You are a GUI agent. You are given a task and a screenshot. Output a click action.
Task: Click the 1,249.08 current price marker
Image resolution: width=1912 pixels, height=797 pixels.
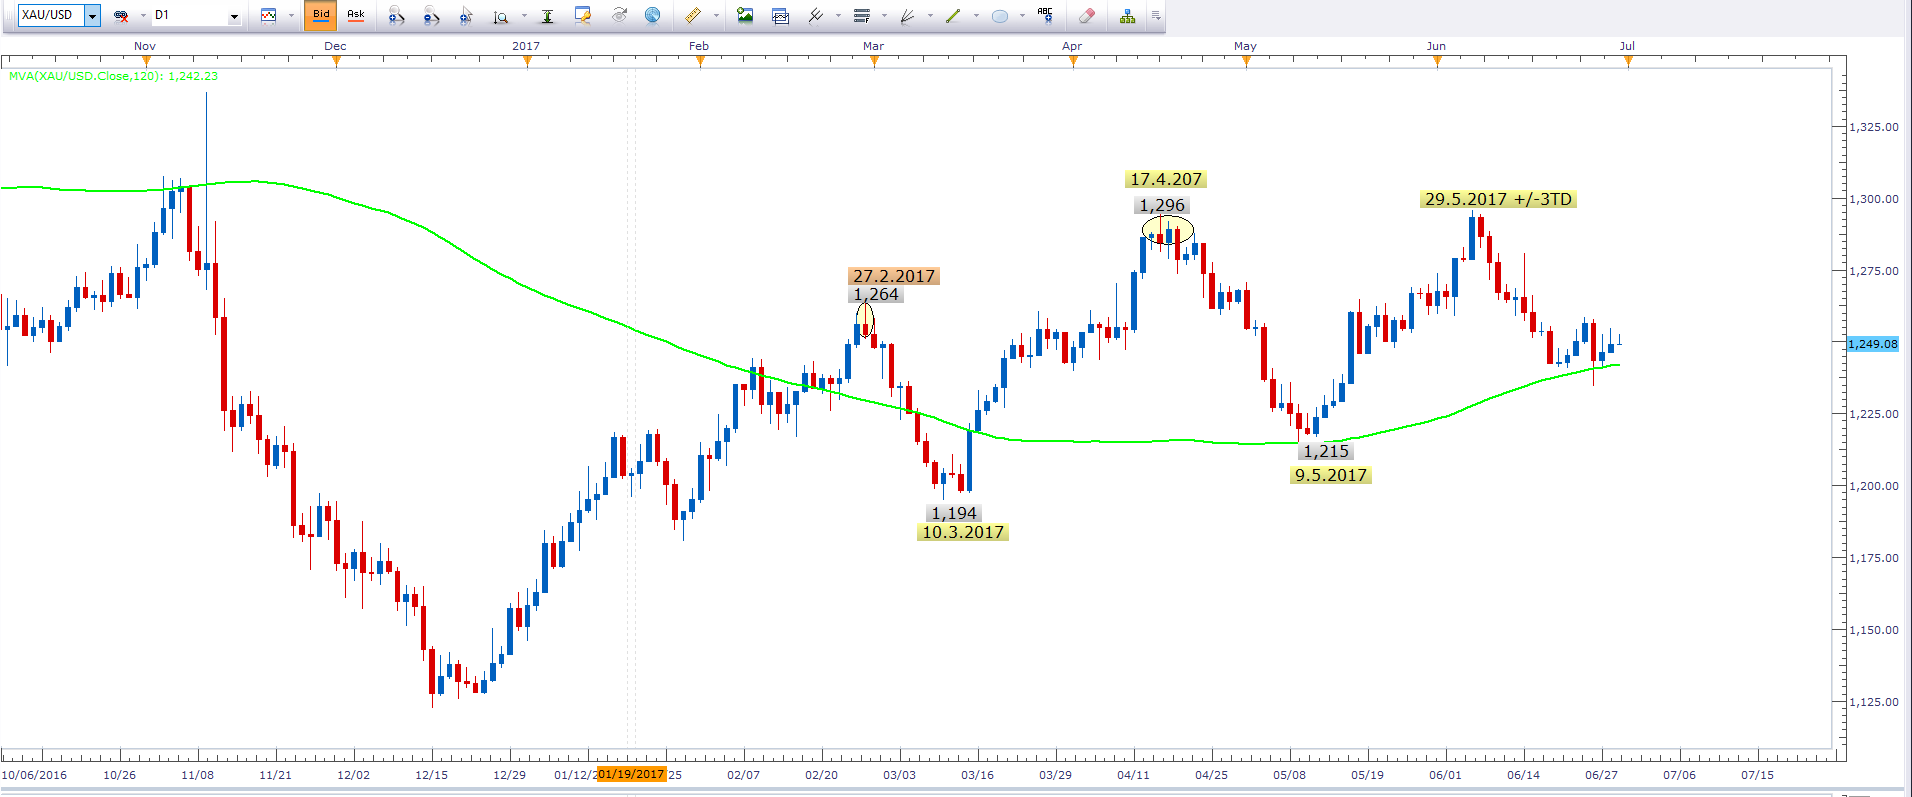tap(1872, 344)
